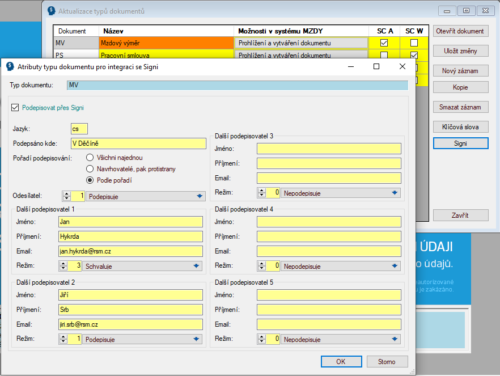This screenshot has width=500, height=376.
Task: Click Nový záznam in background window
Action: (x=461, y=71)
